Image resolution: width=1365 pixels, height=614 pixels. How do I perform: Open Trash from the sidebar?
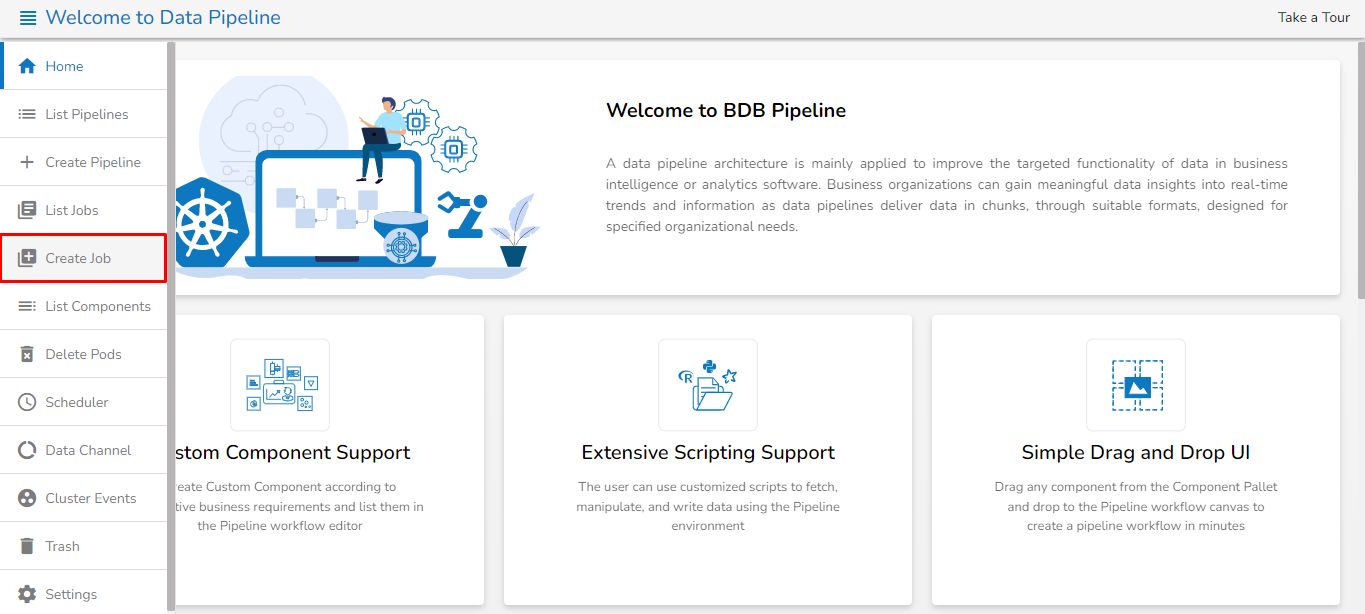(x=84, y=546)
